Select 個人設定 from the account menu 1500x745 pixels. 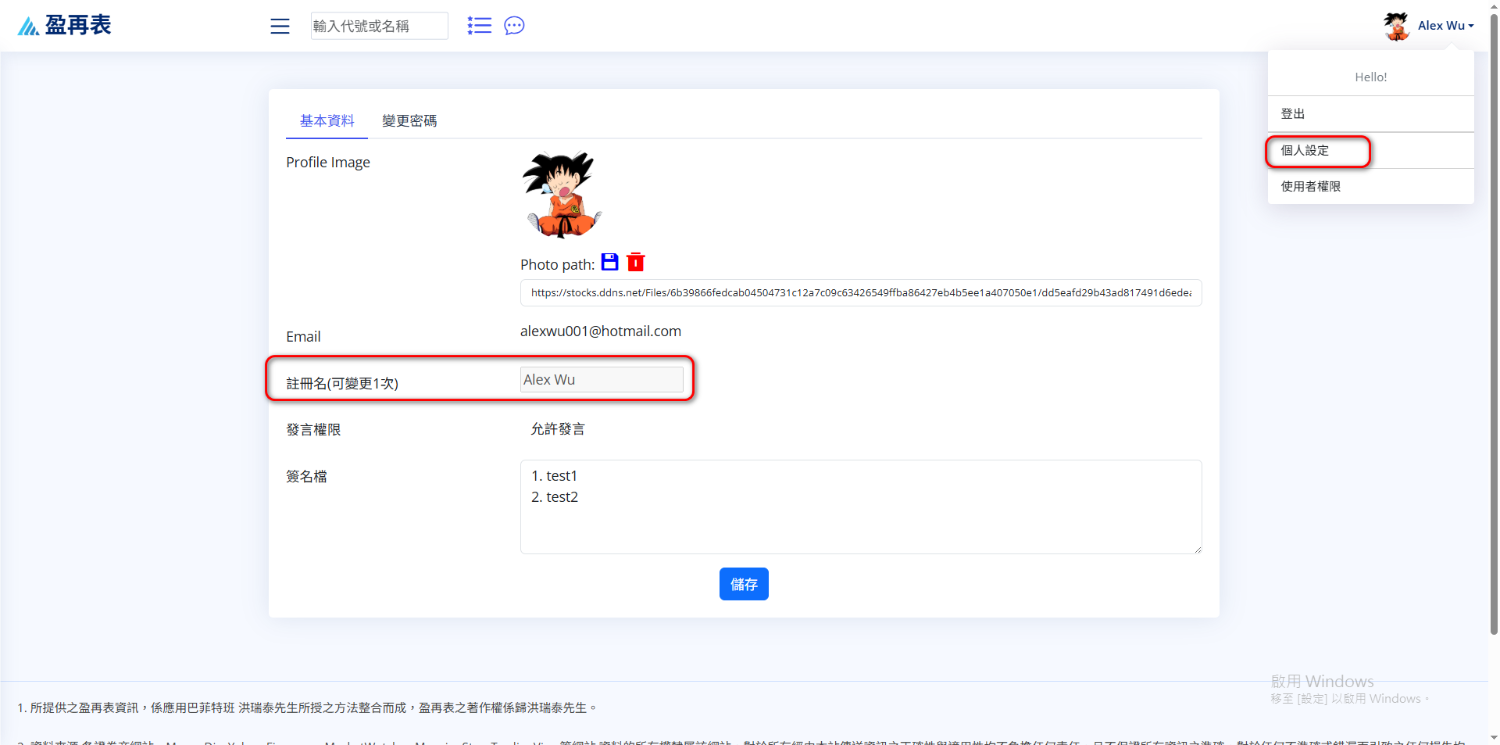pyautogui.click(x=1371, y=151)
